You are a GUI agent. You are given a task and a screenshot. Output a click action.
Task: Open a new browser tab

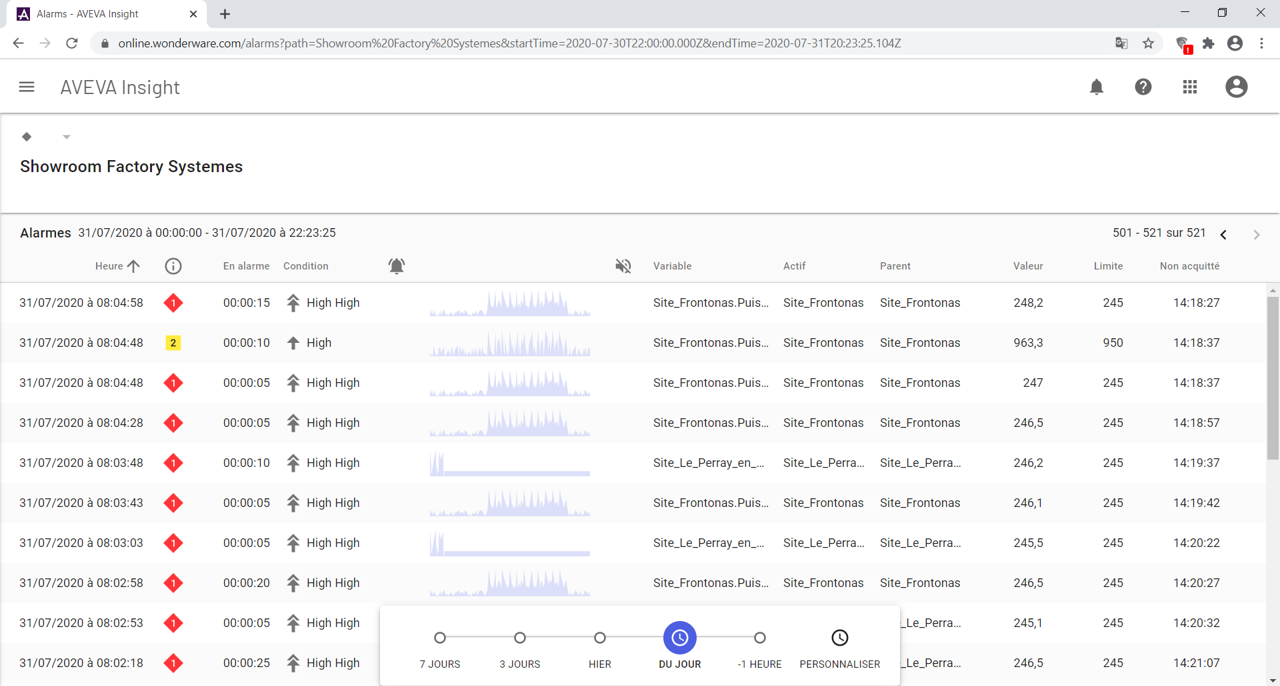coord(225,14)
